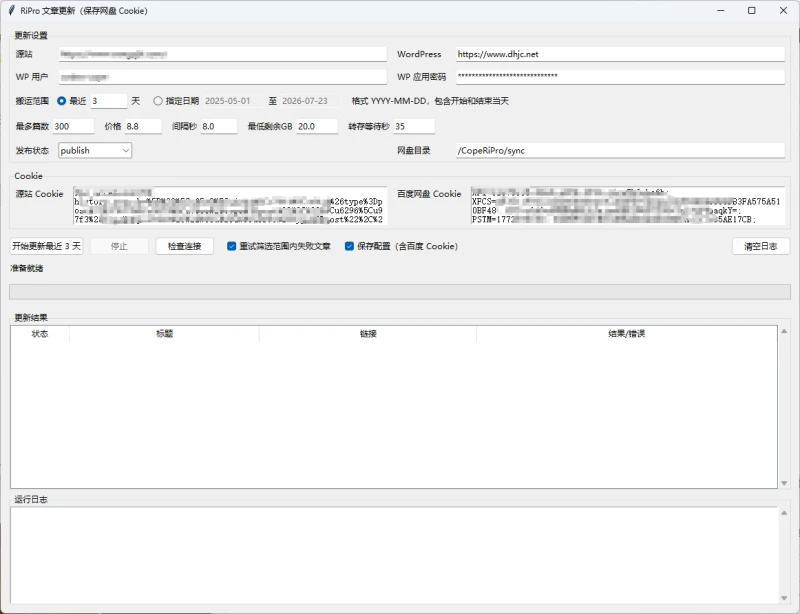Open the 发布状态 publish dropdown
The height and width of the screenshot is (614, 800).
(95, 151)
